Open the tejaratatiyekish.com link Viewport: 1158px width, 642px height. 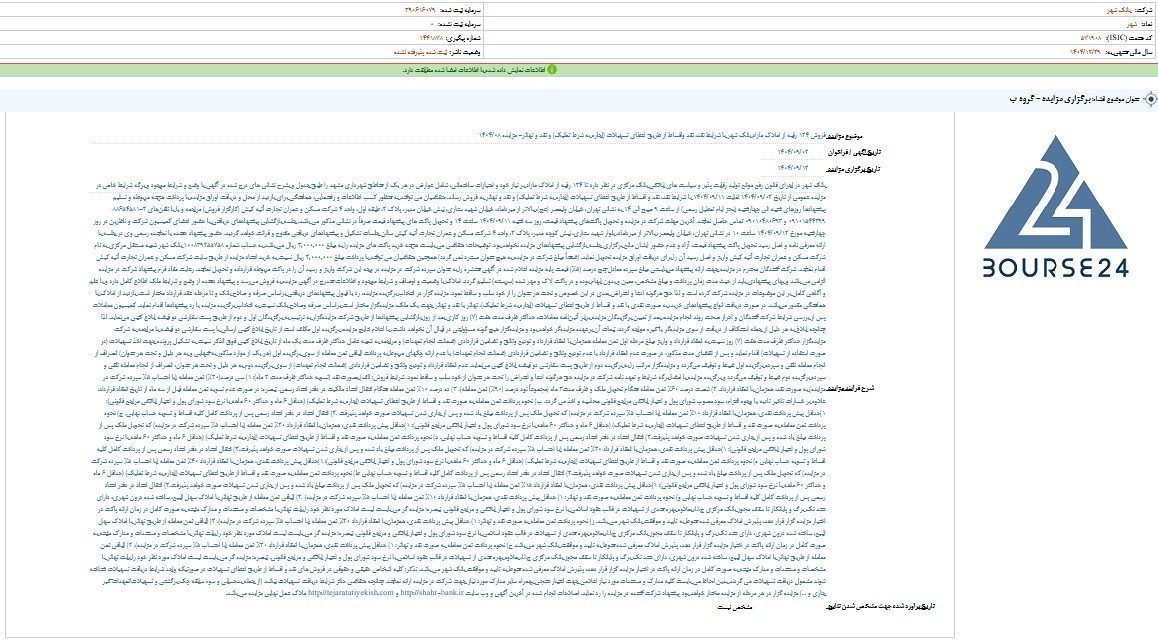click(x=351, y=593)
